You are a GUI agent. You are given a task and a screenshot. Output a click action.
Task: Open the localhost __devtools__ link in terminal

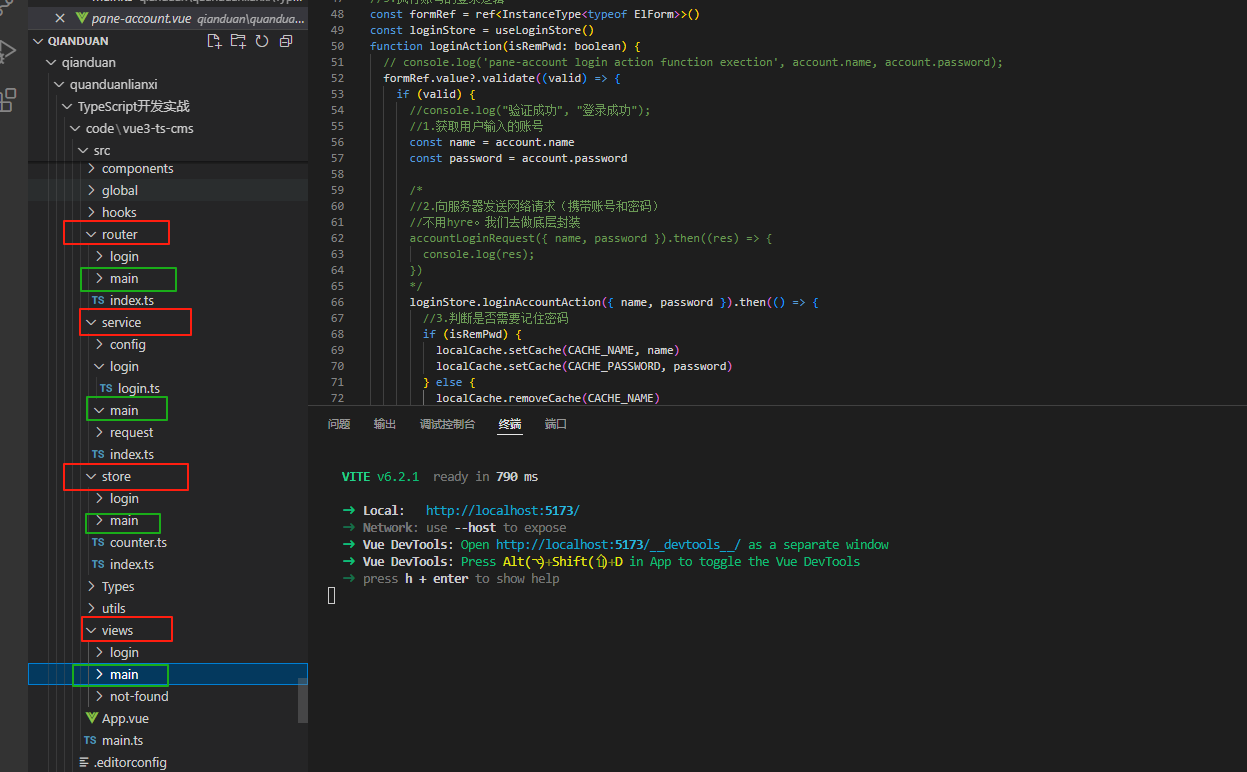tap(618, 544)
